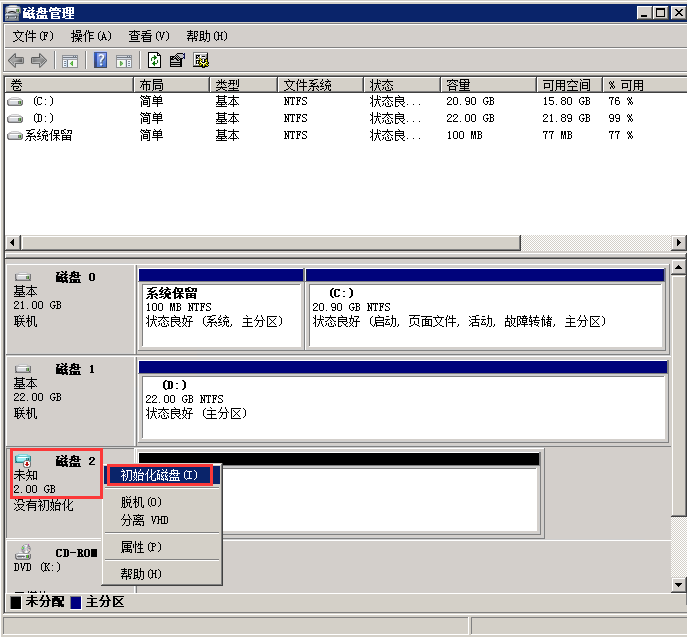Toggle the console tree pane toolbar icon

tap(70, 61)
